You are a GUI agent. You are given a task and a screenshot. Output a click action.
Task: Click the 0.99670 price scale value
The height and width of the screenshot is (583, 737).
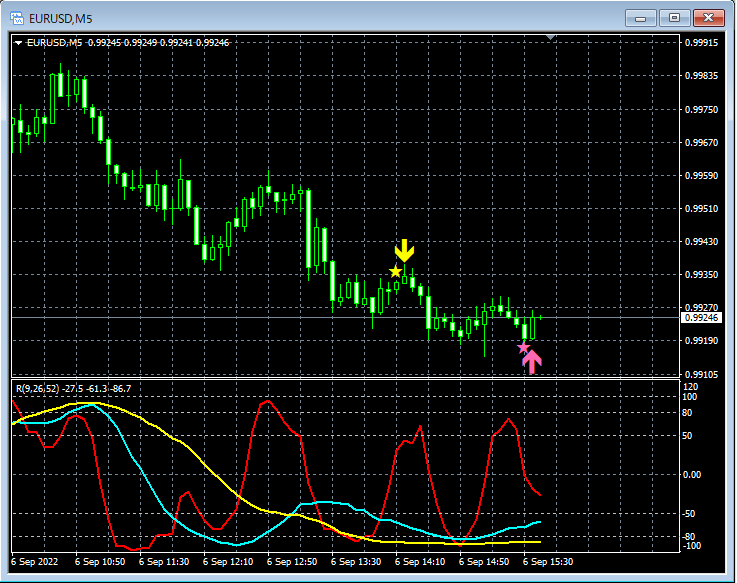click(x=701, y=142)
